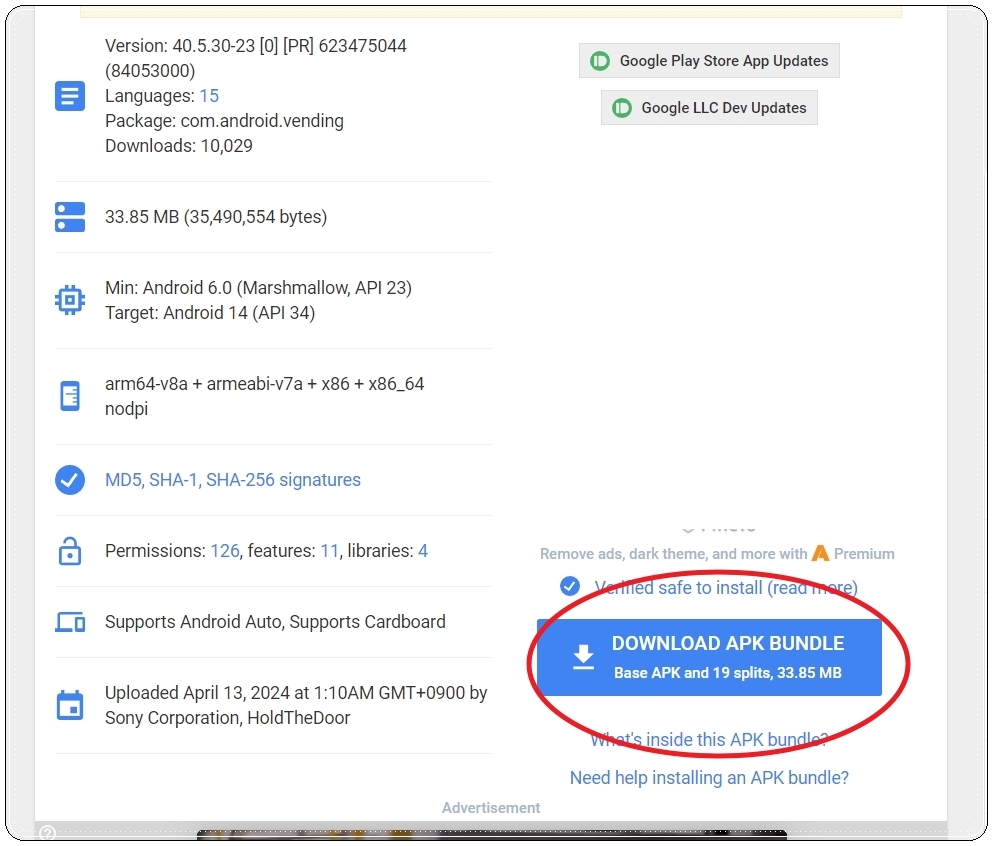Click the verified checkmark icon beside safe to install
Screen dimensions: 993x846
(x=570, y=586)
